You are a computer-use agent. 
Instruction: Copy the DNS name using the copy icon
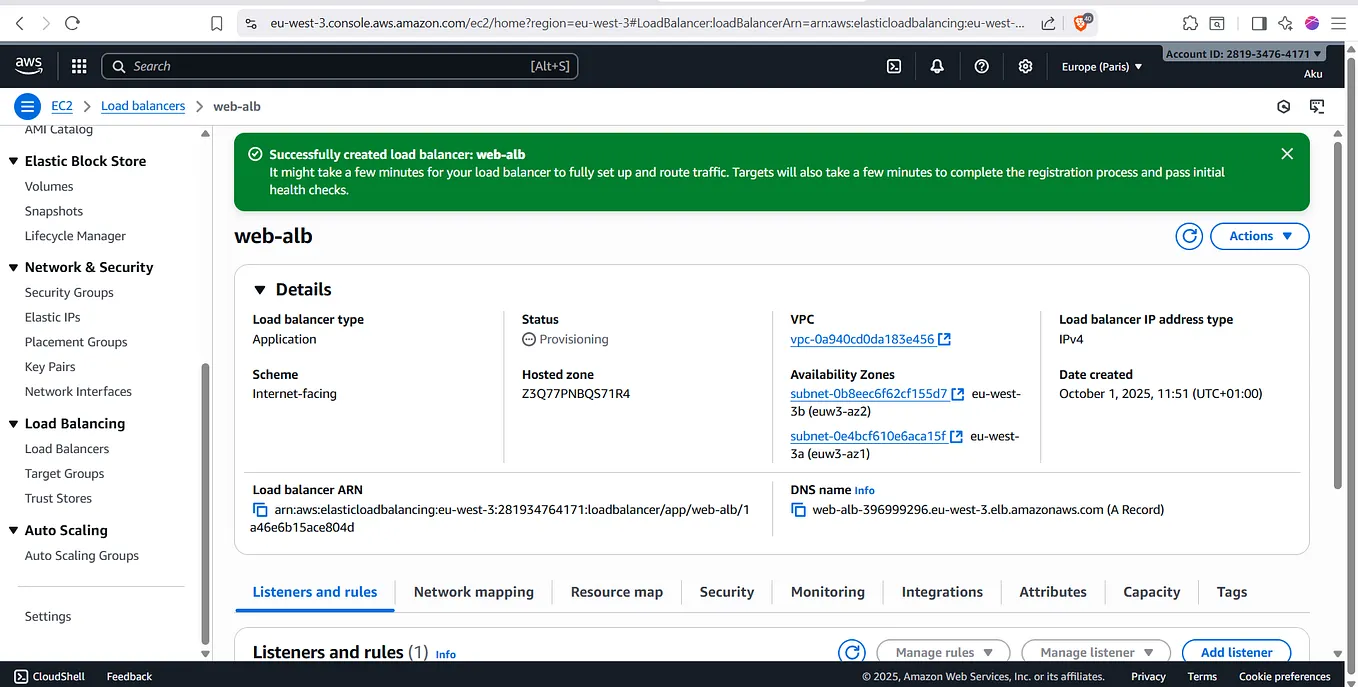click(x=797, y=509)
